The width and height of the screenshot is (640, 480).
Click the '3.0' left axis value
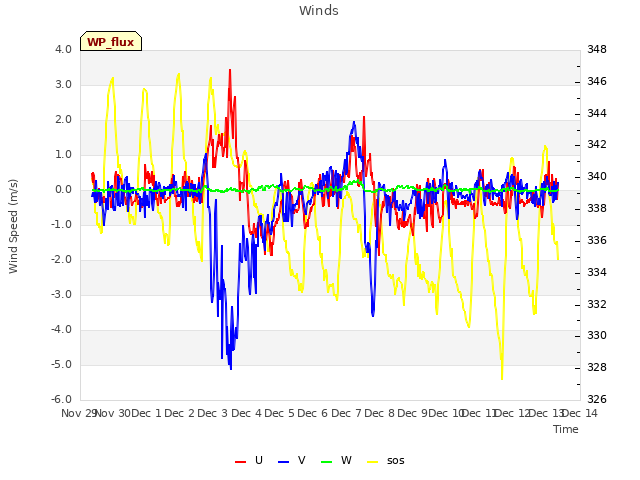click(x=63, y=84)
